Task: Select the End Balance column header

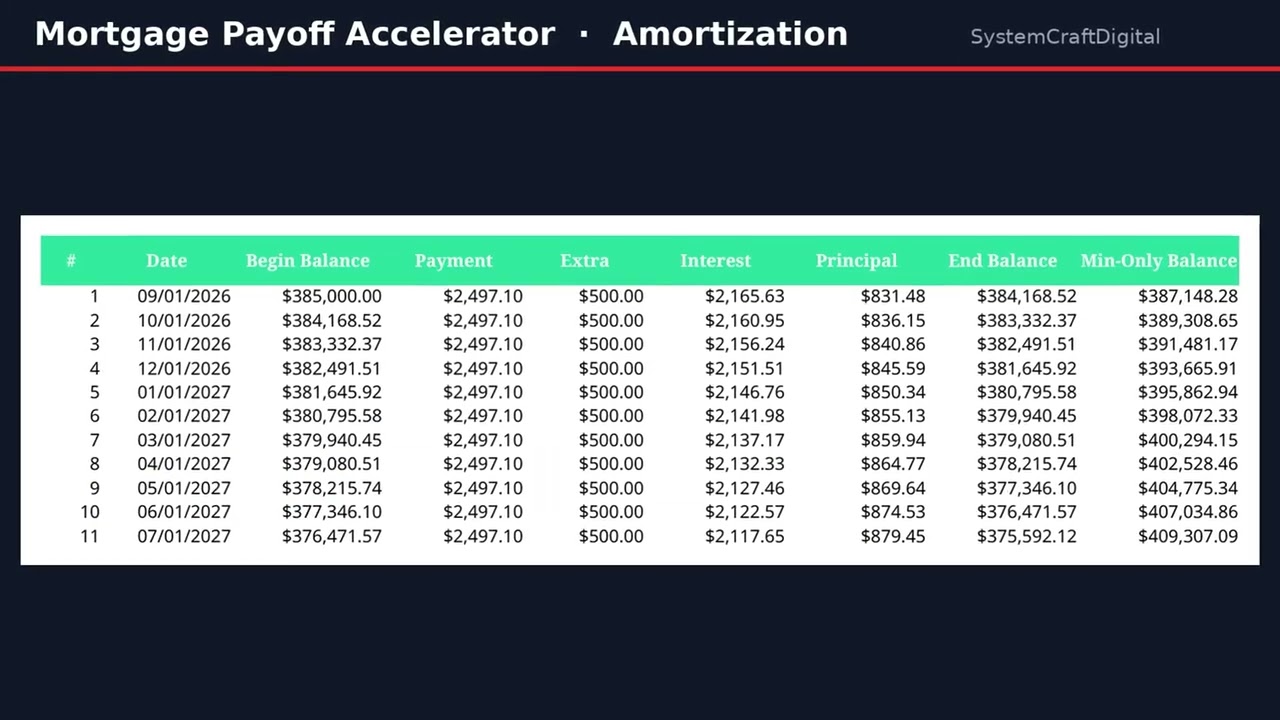Action: (1003, 261)
